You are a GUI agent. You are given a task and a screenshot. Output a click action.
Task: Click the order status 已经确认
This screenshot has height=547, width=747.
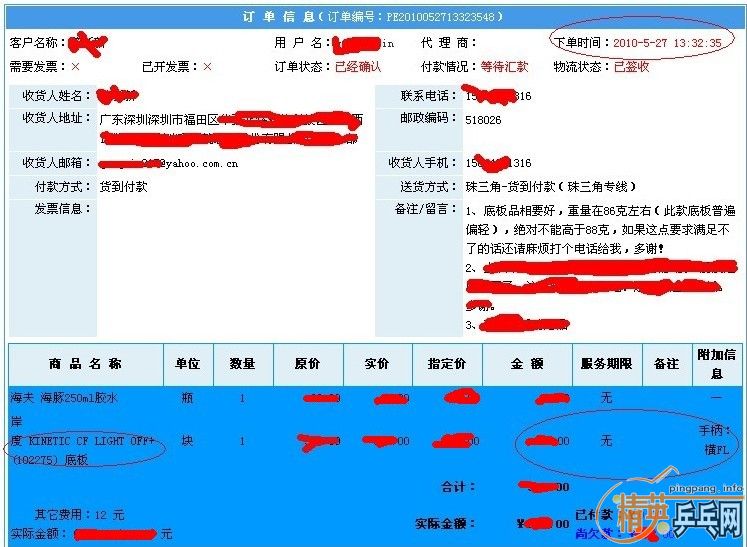click(x=358, y=67)
